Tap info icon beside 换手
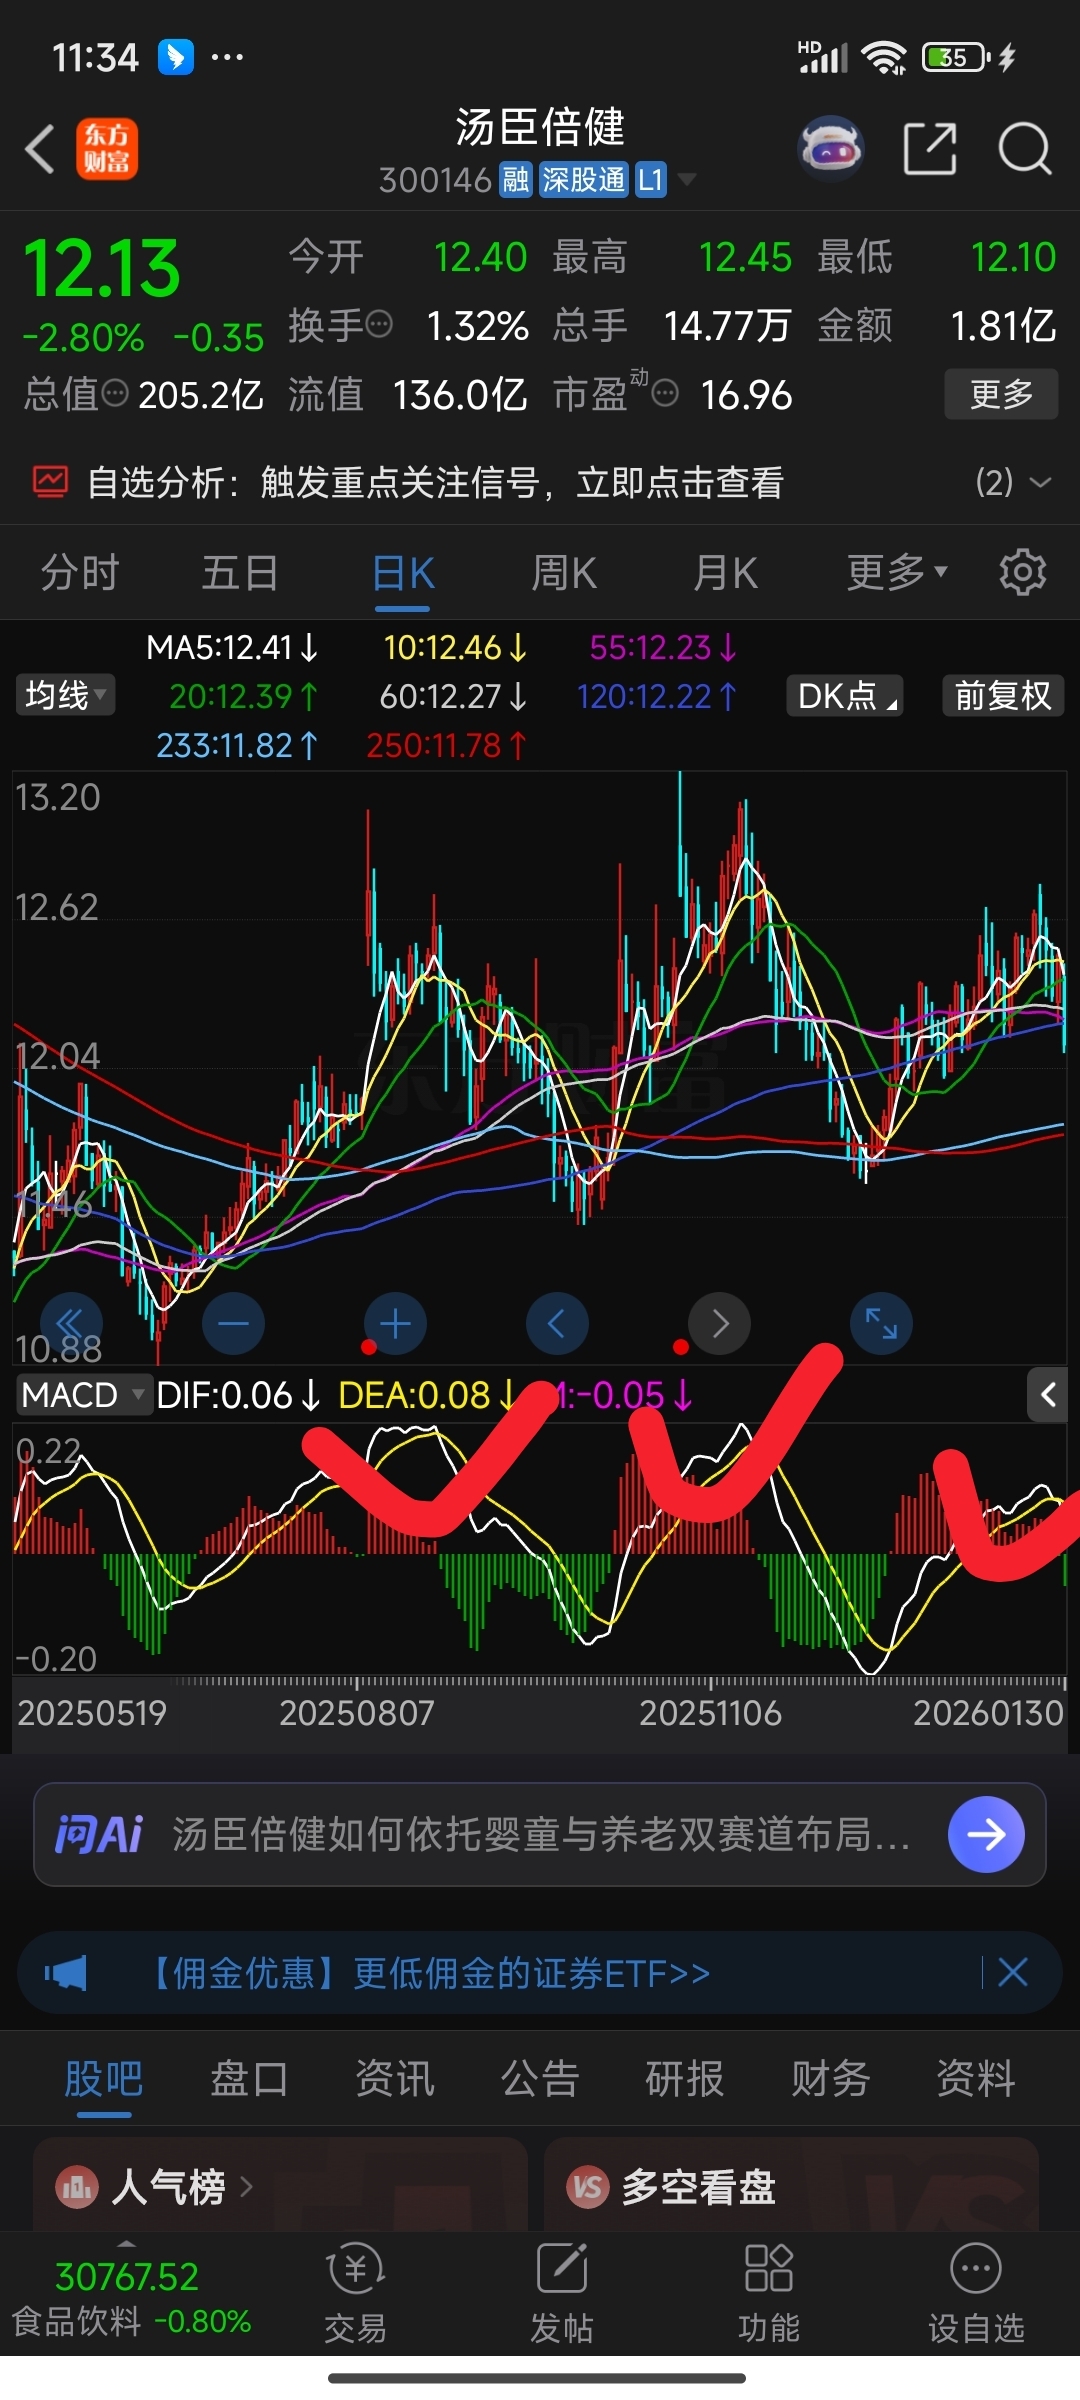 (379, 324)
